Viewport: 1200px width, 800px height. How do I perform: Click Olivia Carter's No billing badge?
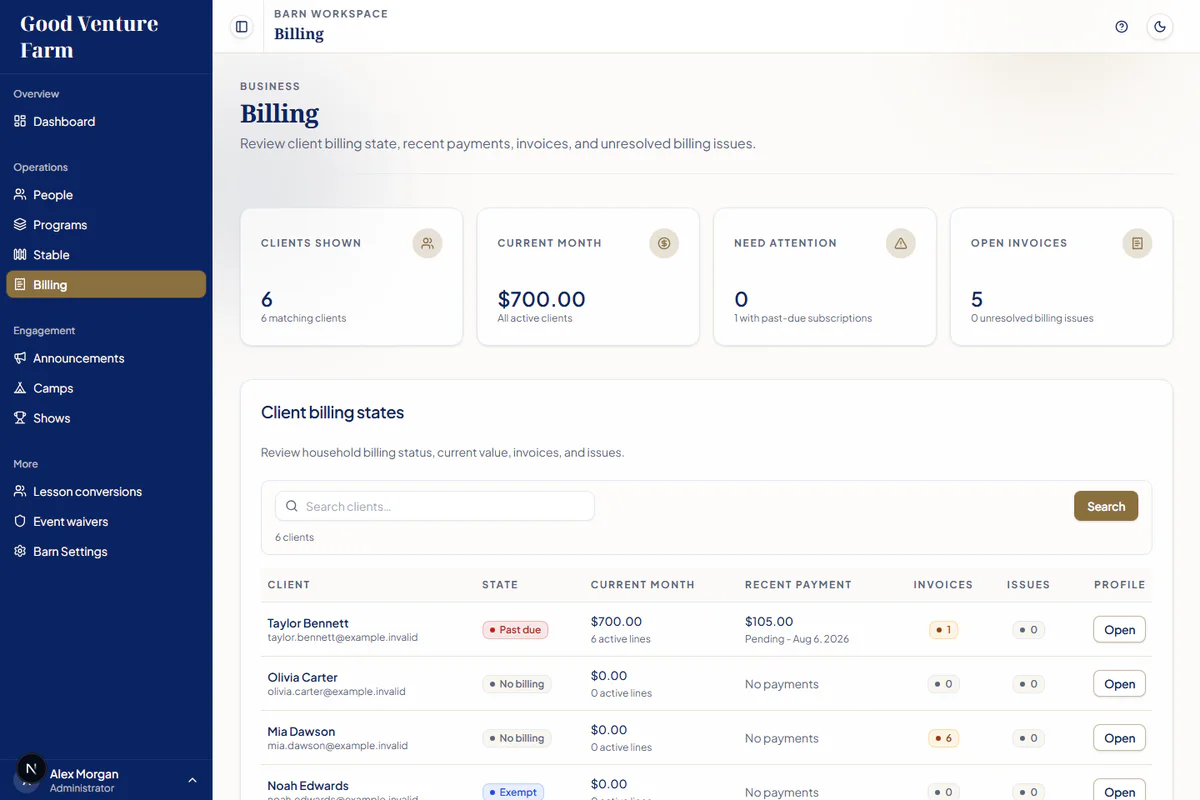coord(517,684)
